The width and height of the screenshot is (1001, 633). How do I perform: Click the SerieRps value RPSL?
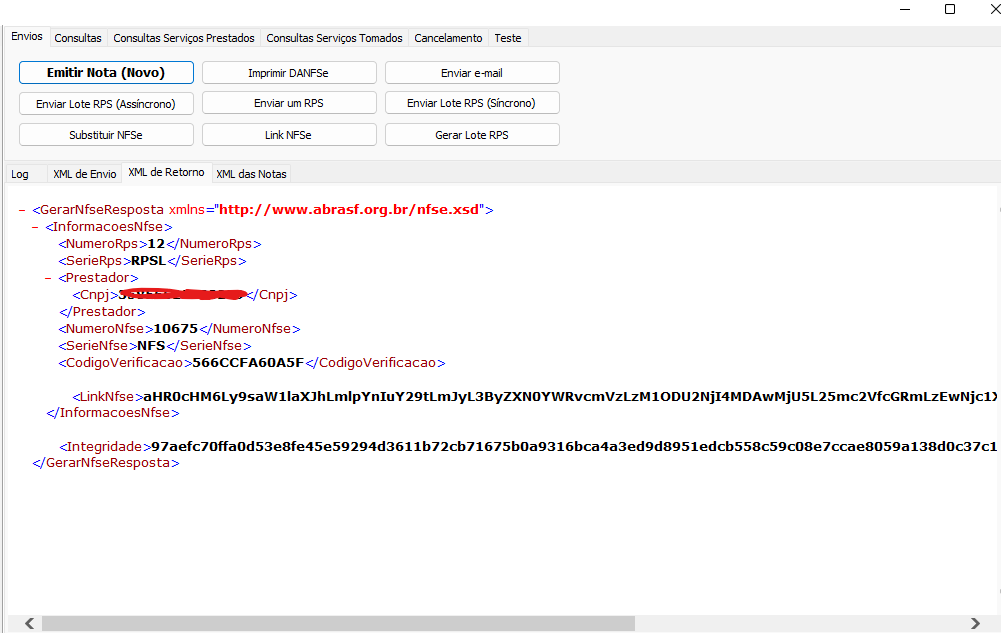(149, 261)
